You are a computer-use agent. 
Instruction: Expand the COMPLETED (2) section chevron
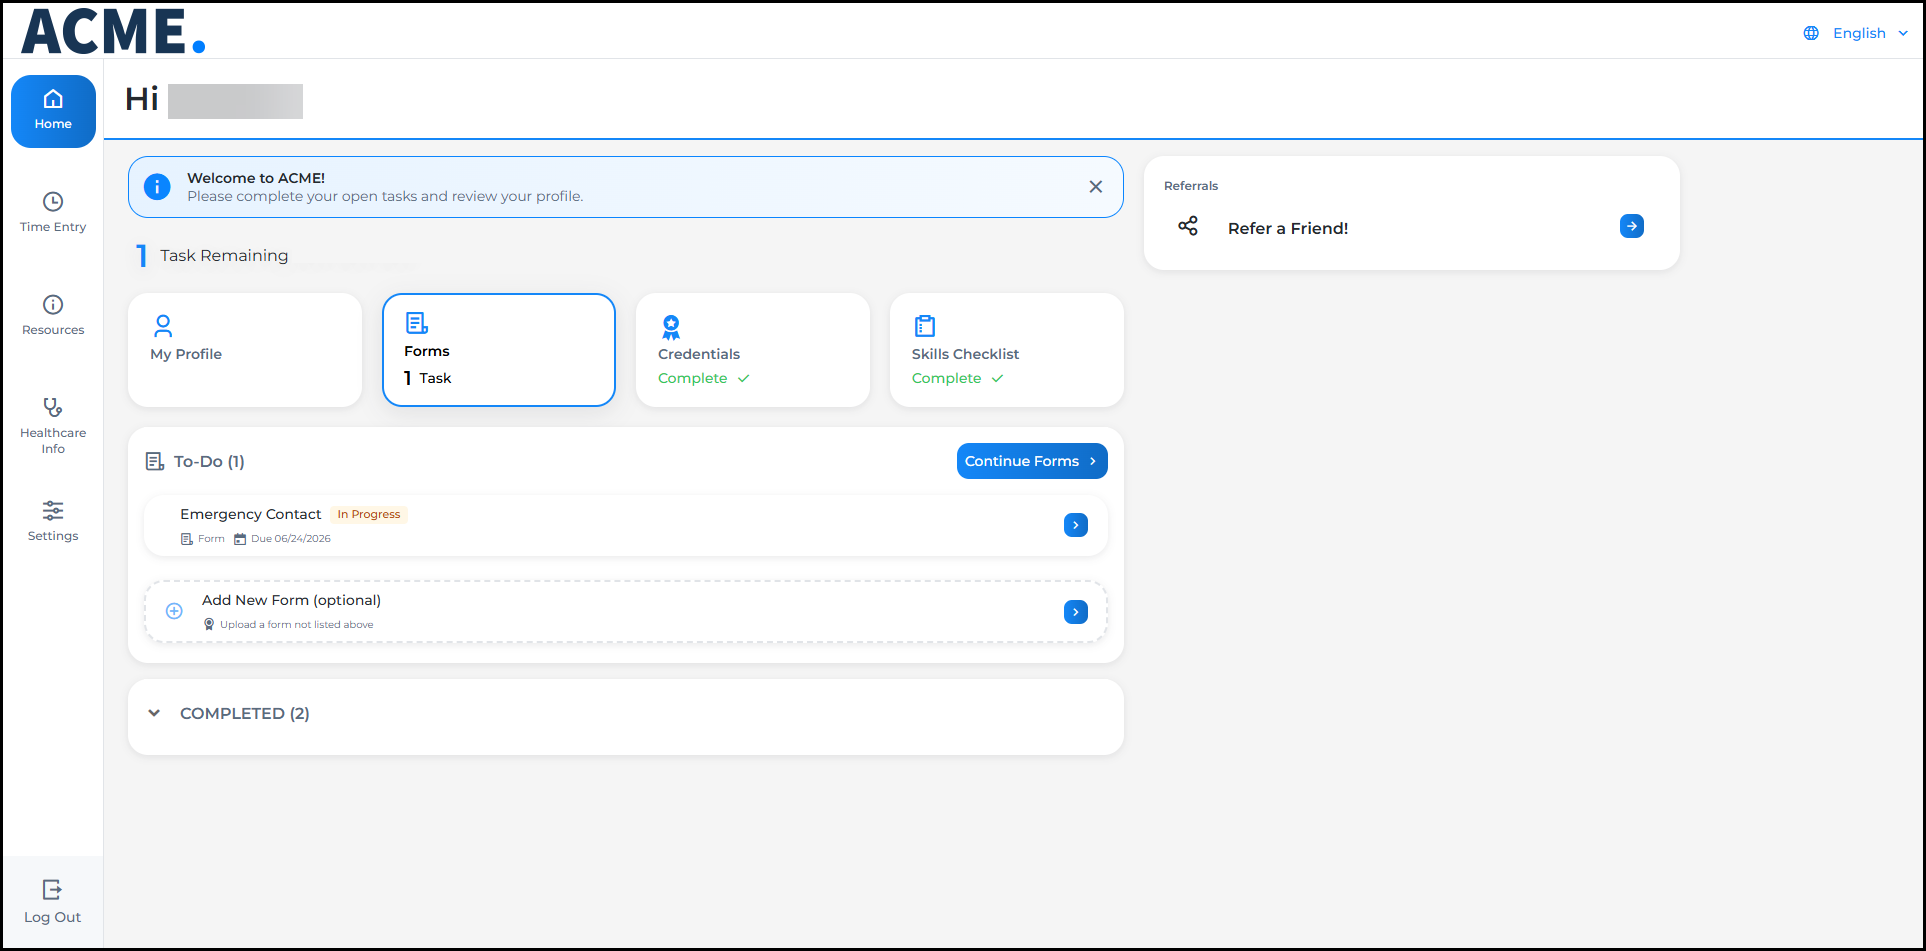click(154, 713)
